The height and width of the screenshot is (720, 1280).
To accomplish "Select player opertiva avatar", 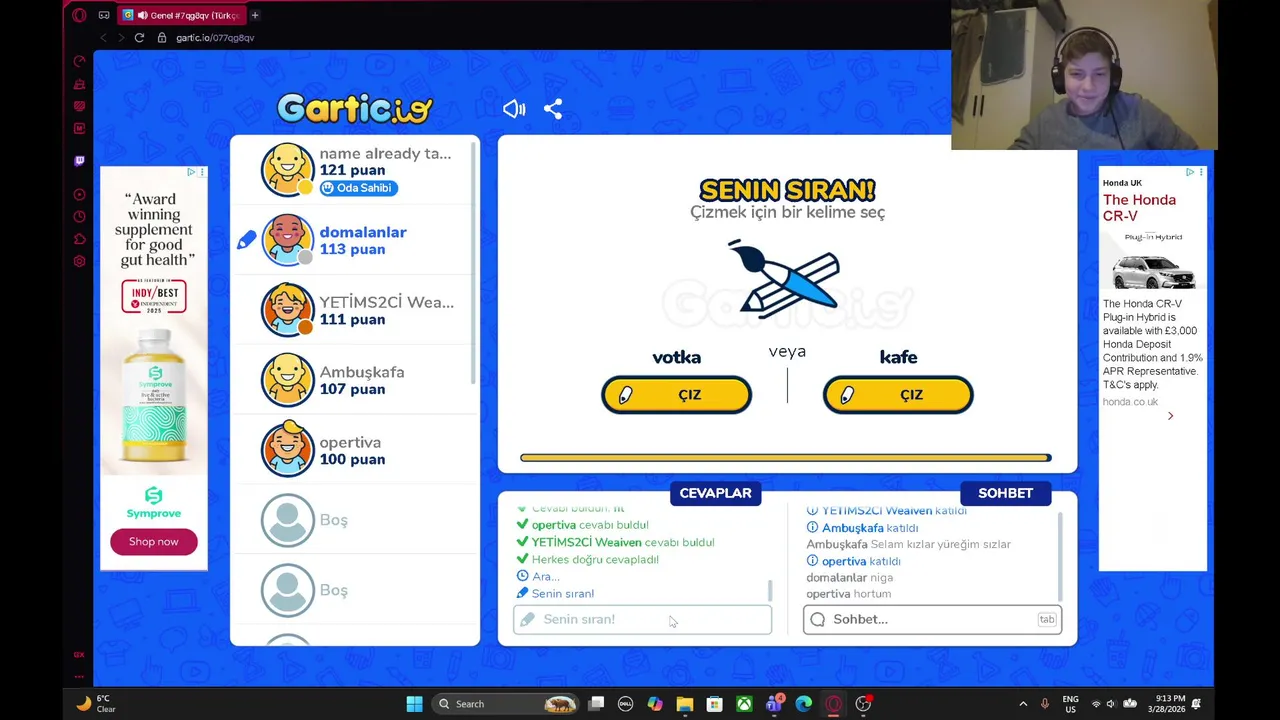I will tap(288, 450).
